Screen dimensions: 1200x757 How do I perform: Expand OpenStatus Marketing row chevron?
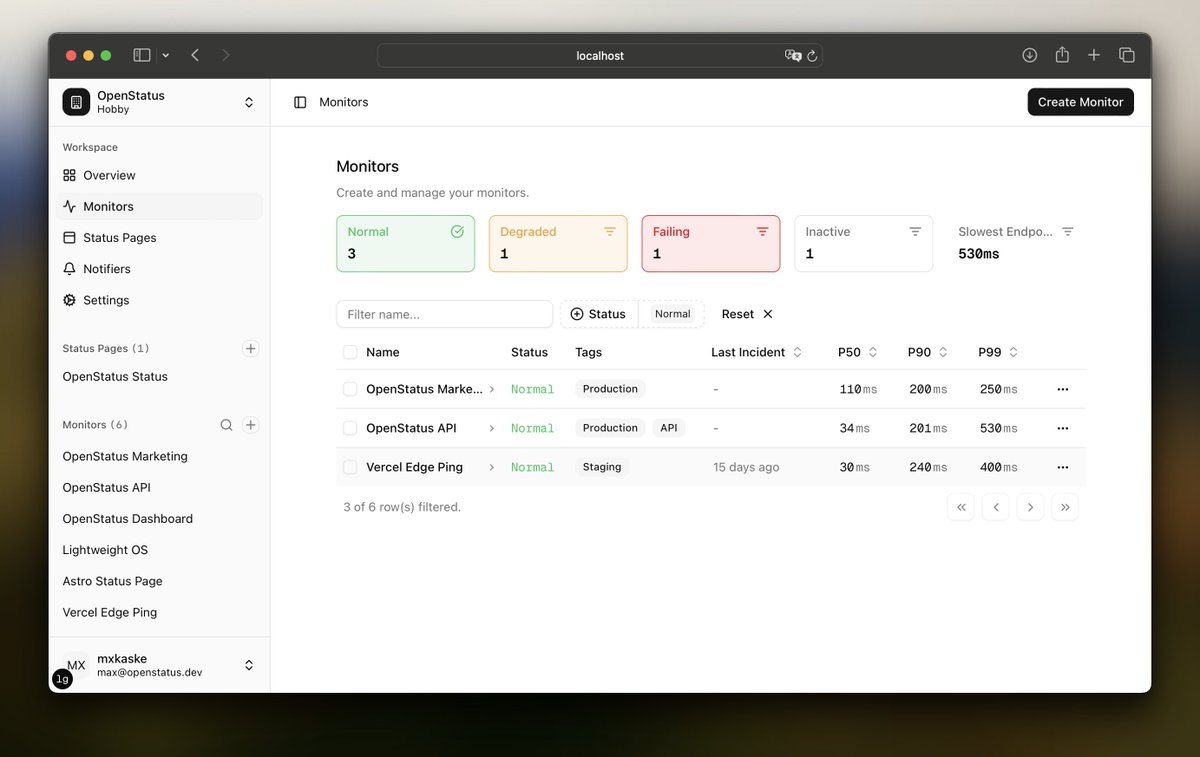492,389
